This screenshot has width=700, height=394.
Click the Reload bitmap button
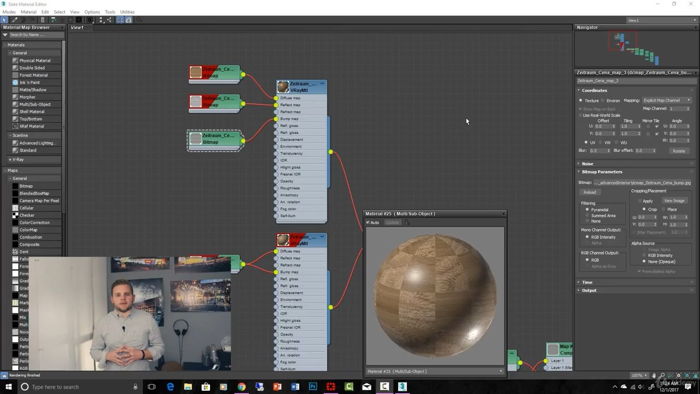tap(590, 192)
